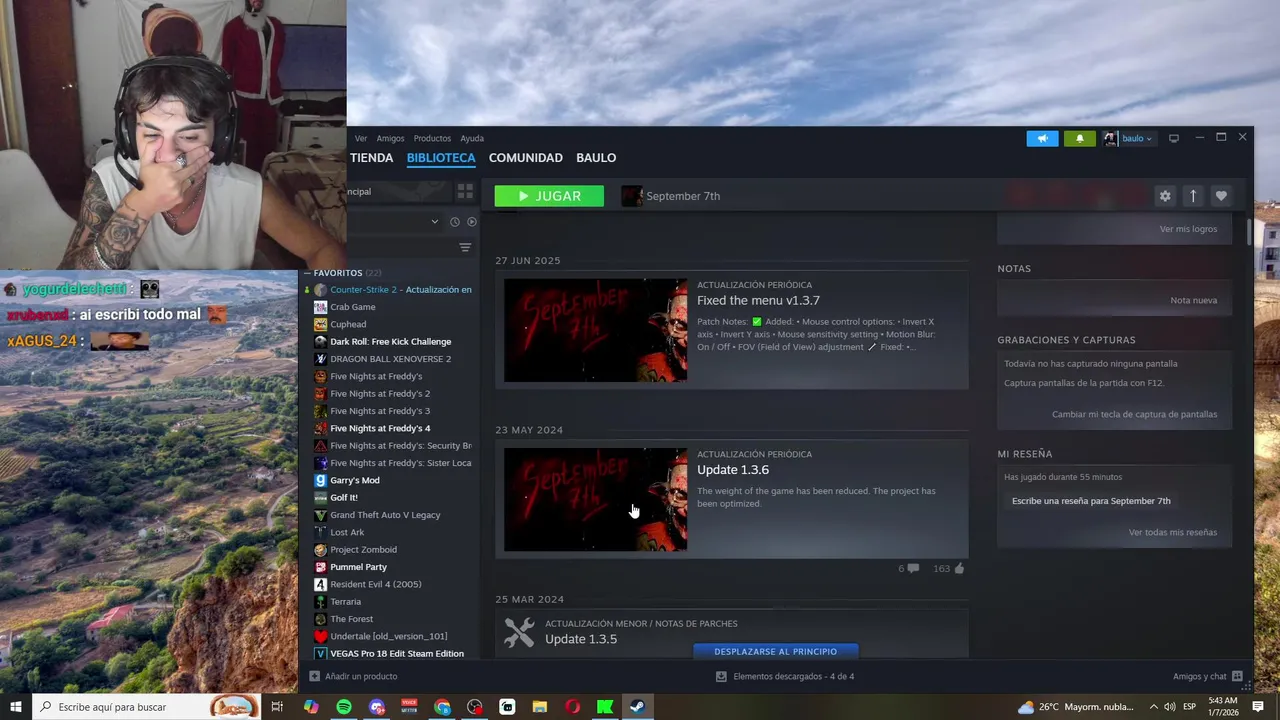The height and width of the screenshot is (720, 1280).
Task: Click Golf It! game icon
Action: pos(320,498)
